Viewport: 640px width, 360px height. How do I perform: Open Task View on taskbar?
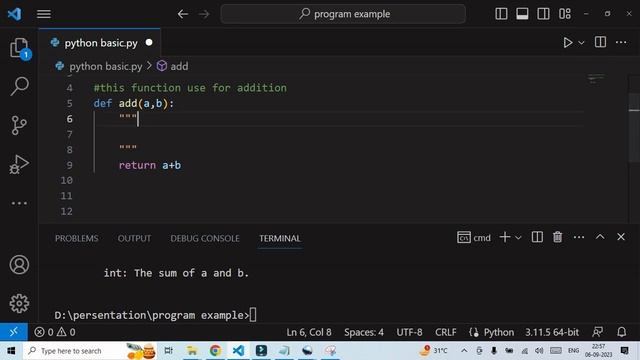(168, 351)
